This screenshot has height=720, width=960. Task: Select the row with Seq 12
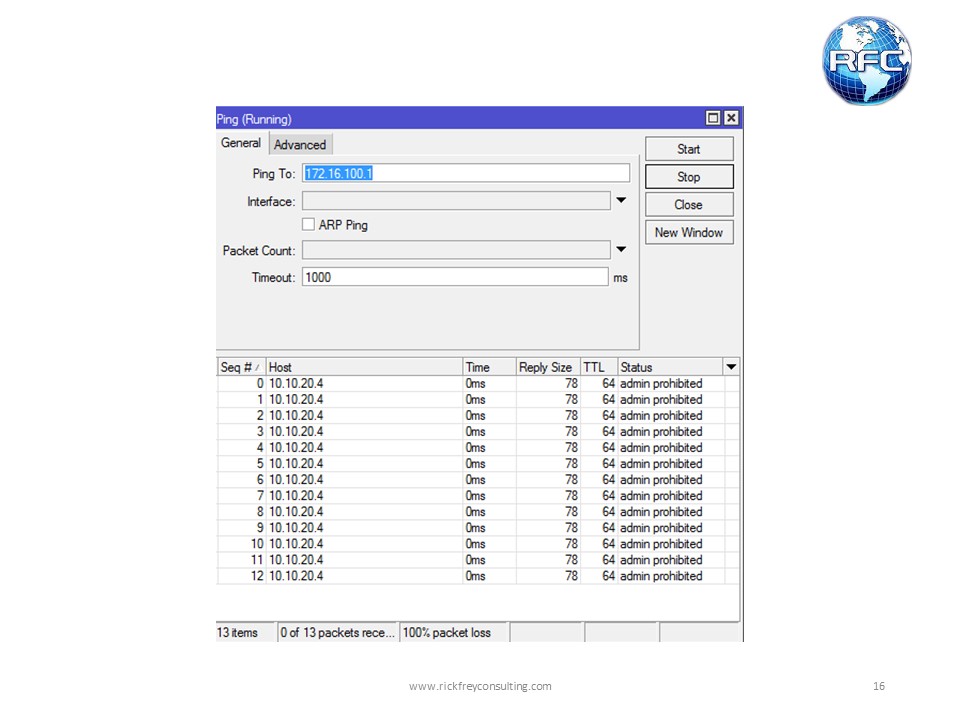tap(478, 576)
